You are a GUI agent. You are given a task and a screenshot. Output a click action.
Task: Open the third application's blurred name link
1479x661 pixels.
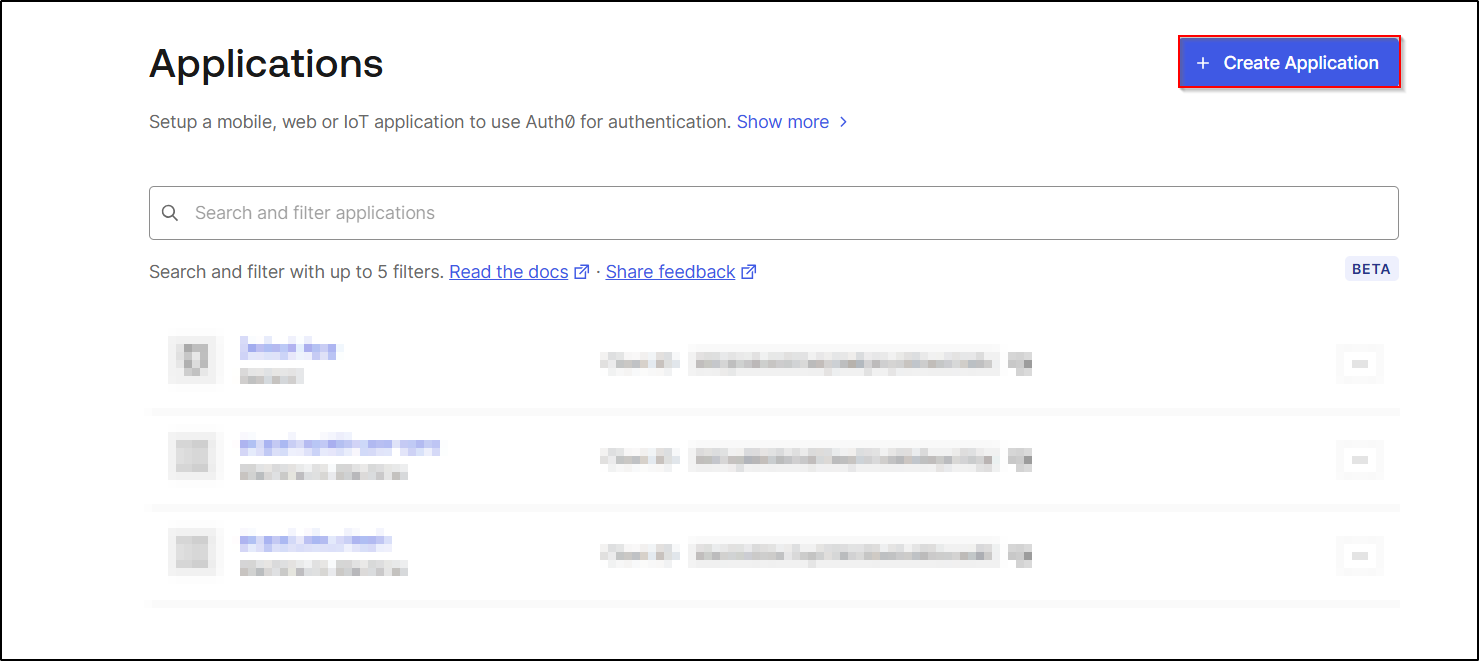coord(315,541)
